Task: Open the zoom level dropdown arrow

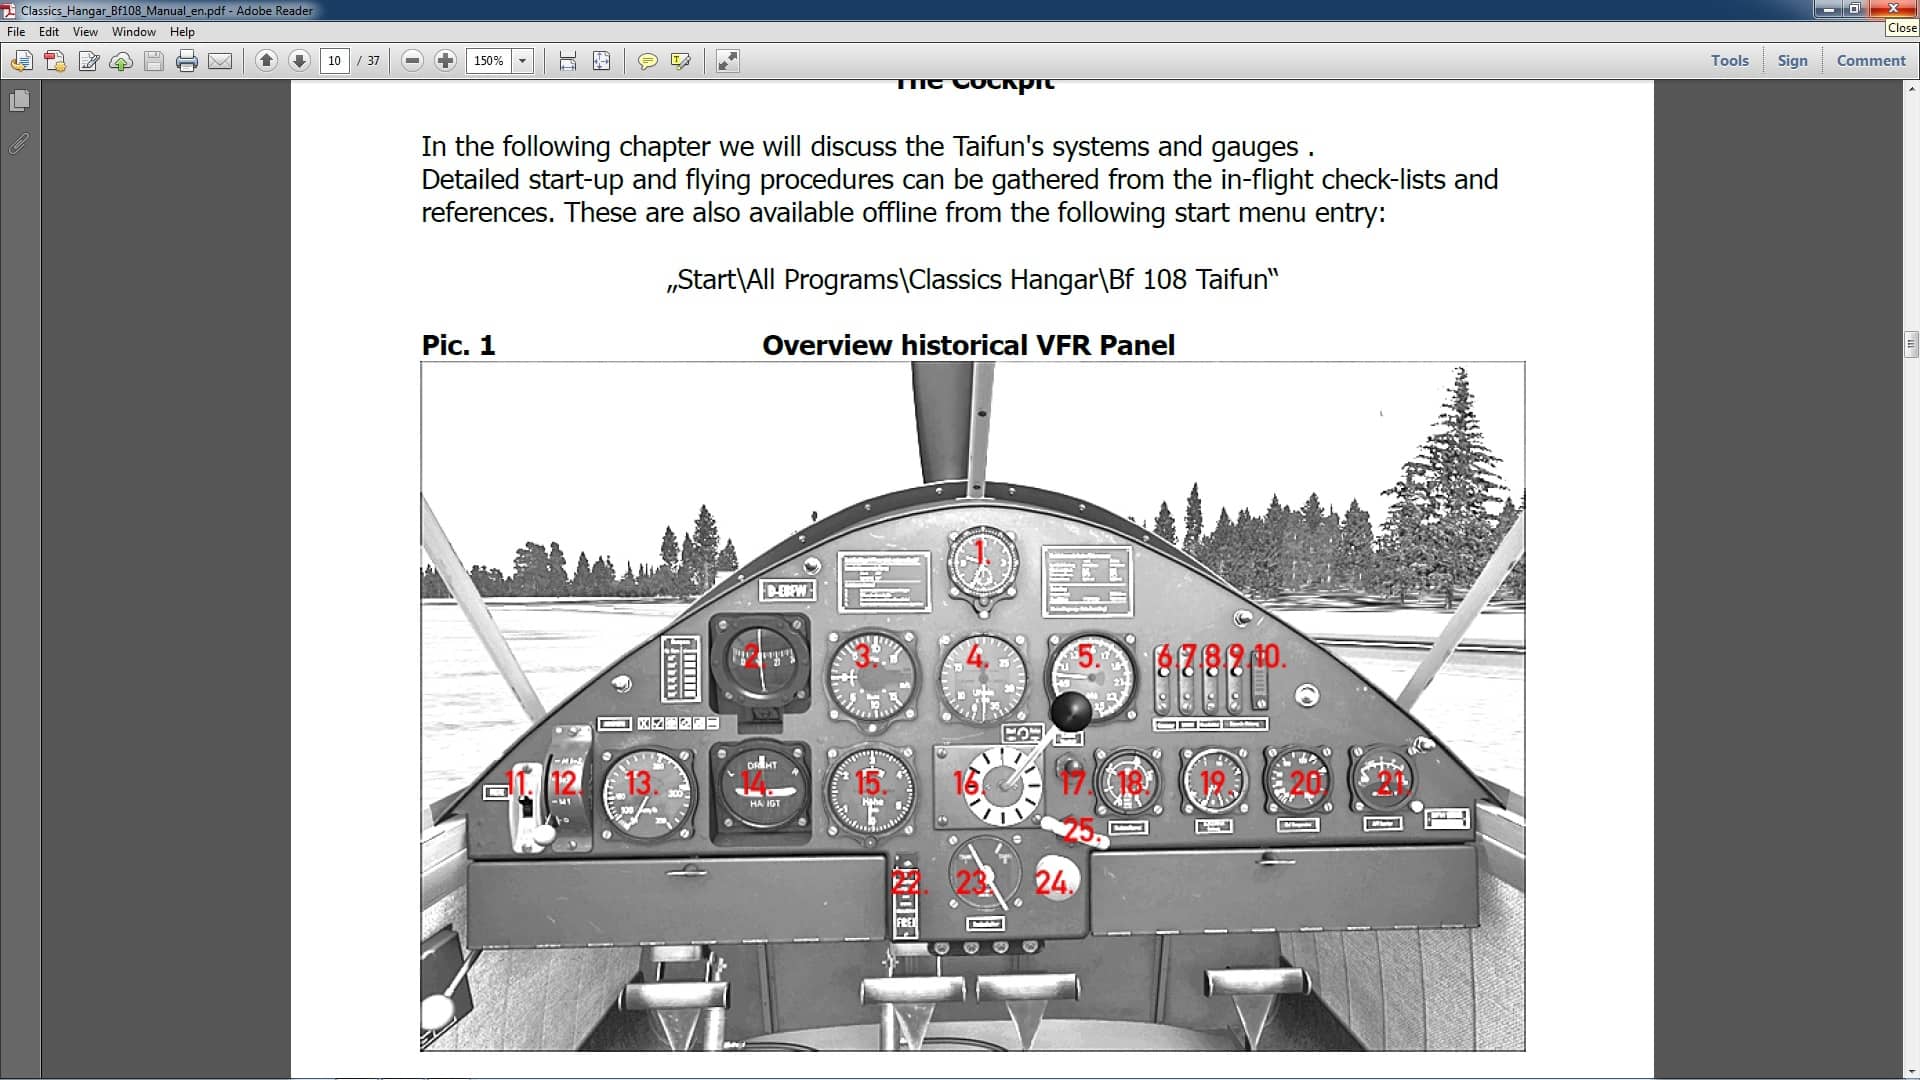Action: 522,61
